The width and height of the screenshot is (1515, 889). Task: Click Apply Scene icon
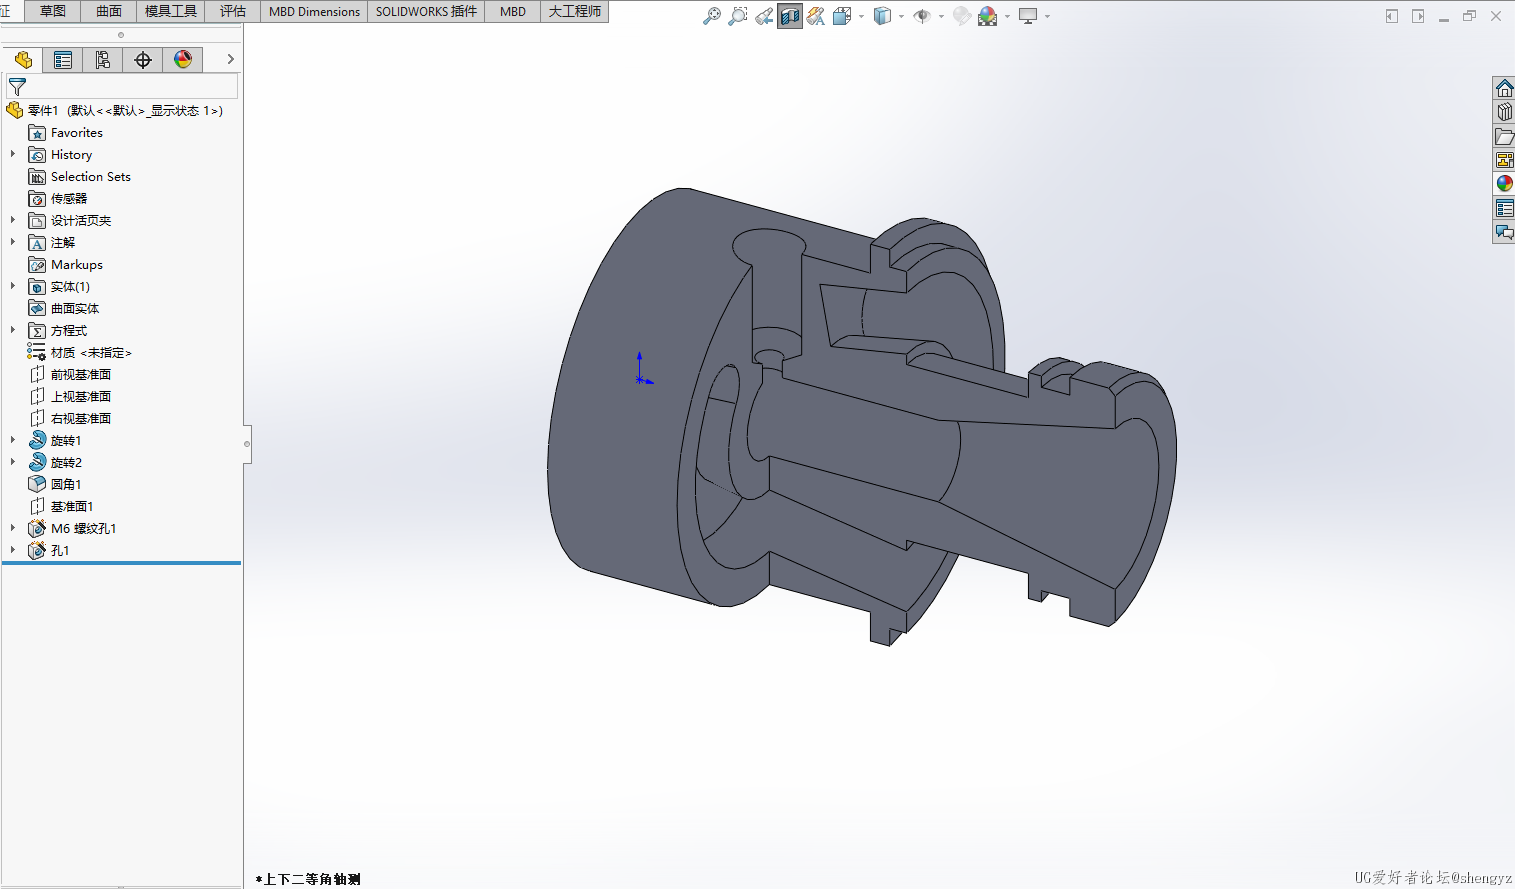[x=988, y=16]
